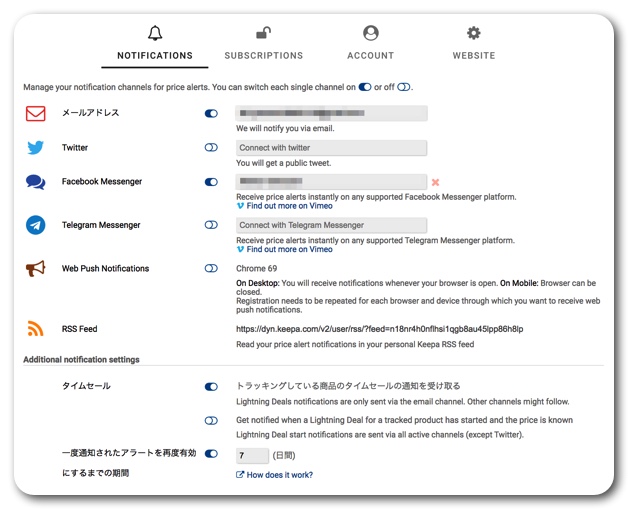Click the rearm days input field
Viewport: 628px width, 509px height.
pyautogui.click(x=252, y=455)
